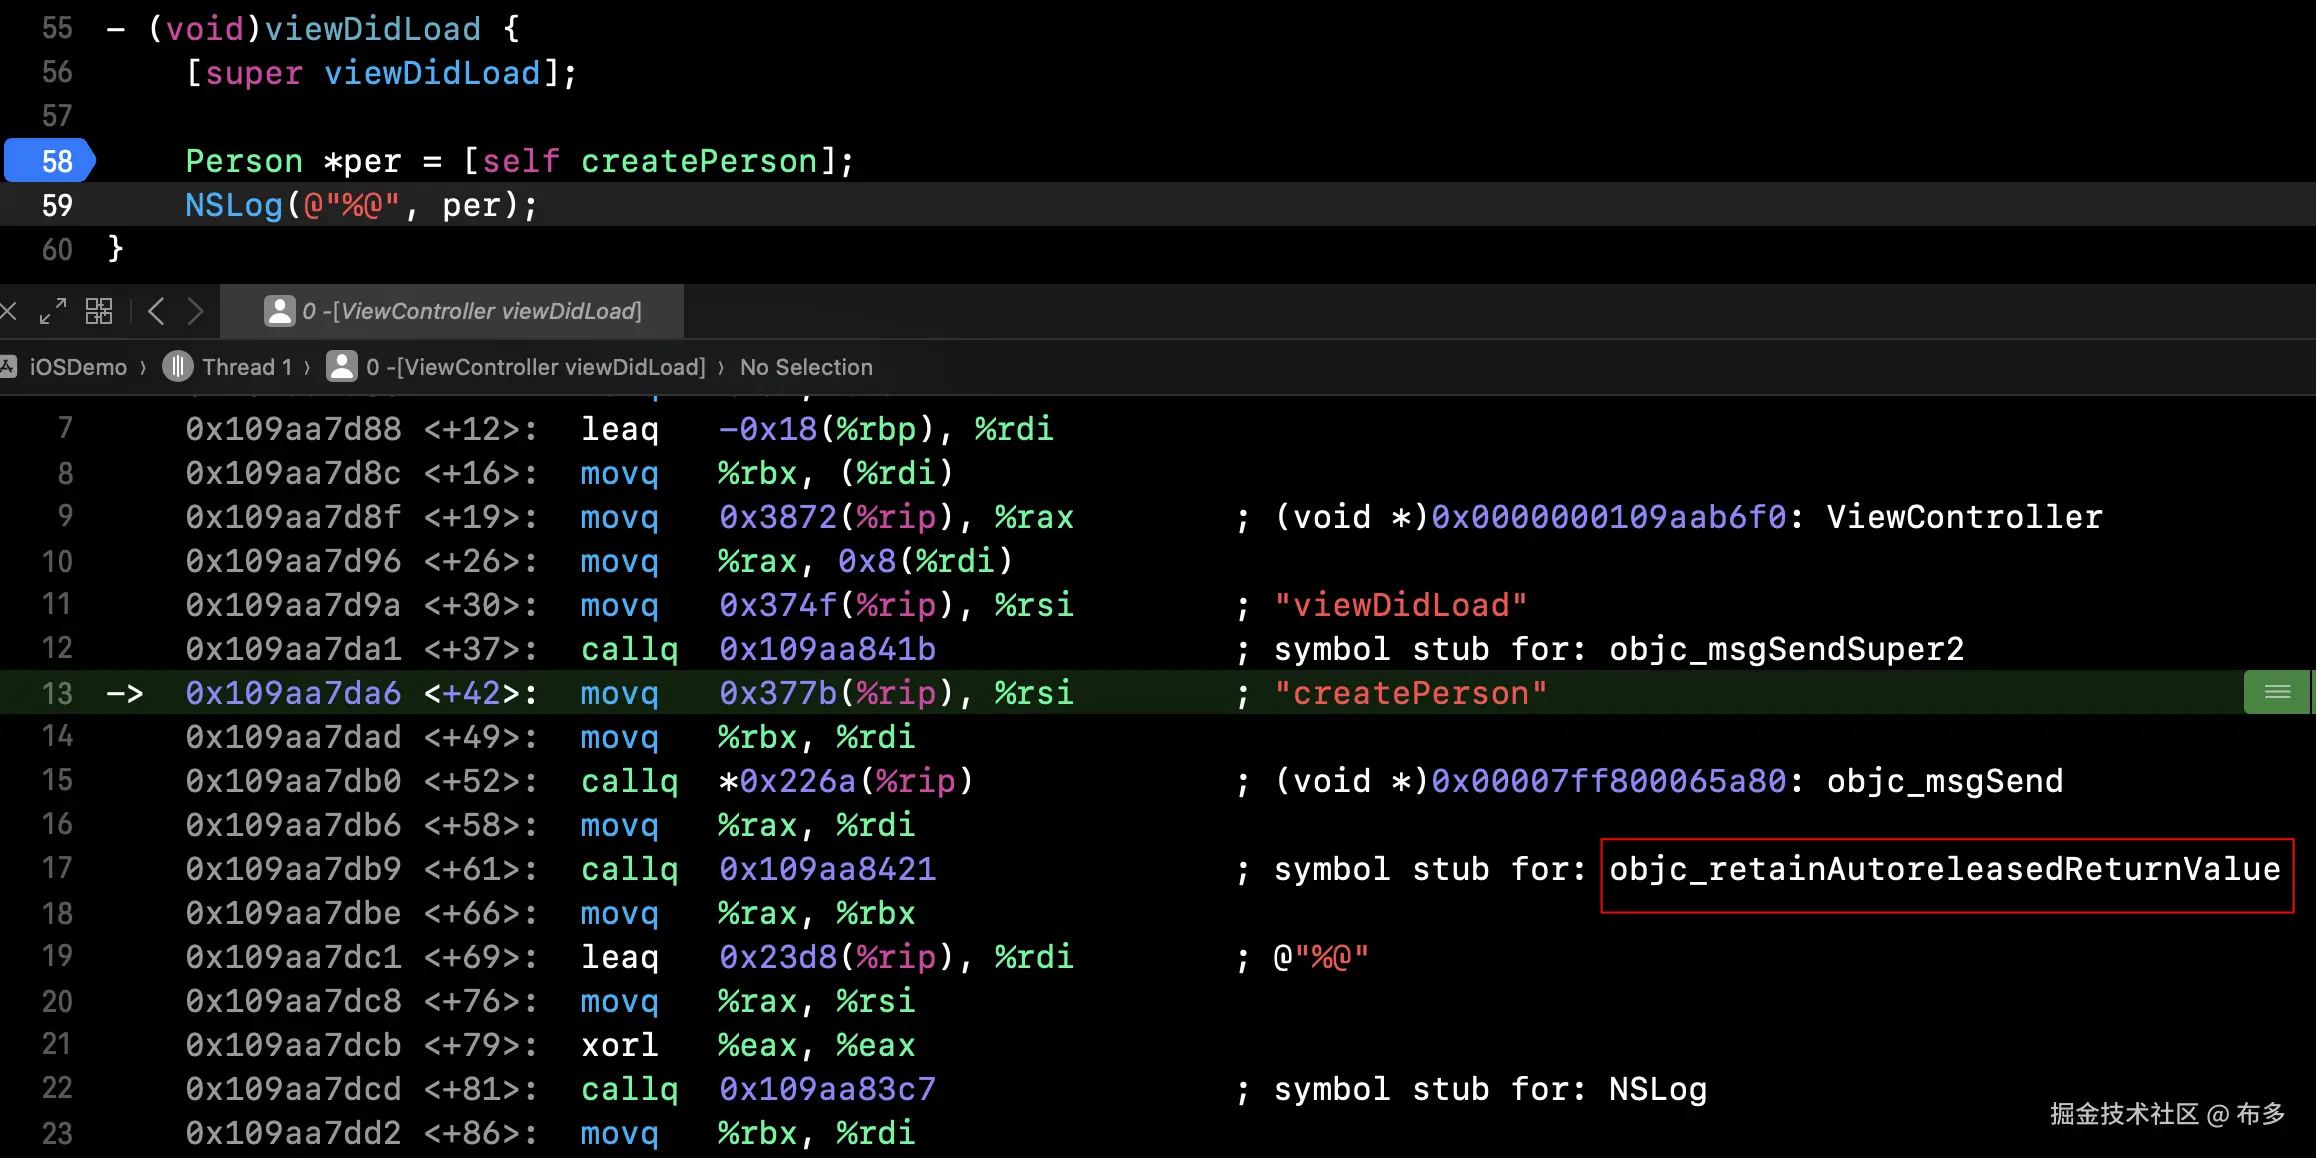Viewport: 2316px width, 1158px height.
Task: Set a breakpoint on disassembly line 17
Action: point(57,869)
